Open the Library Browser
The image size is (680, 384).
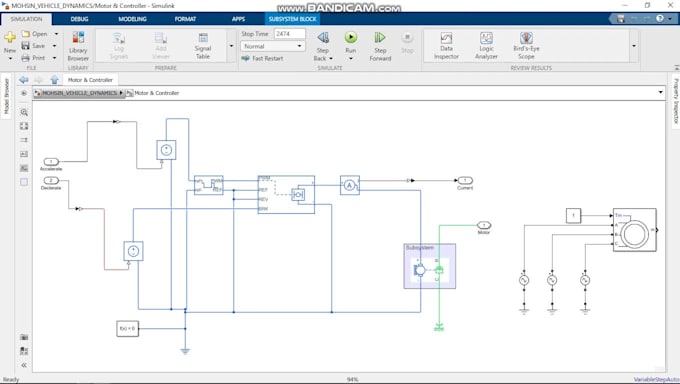tap(78, 46)
